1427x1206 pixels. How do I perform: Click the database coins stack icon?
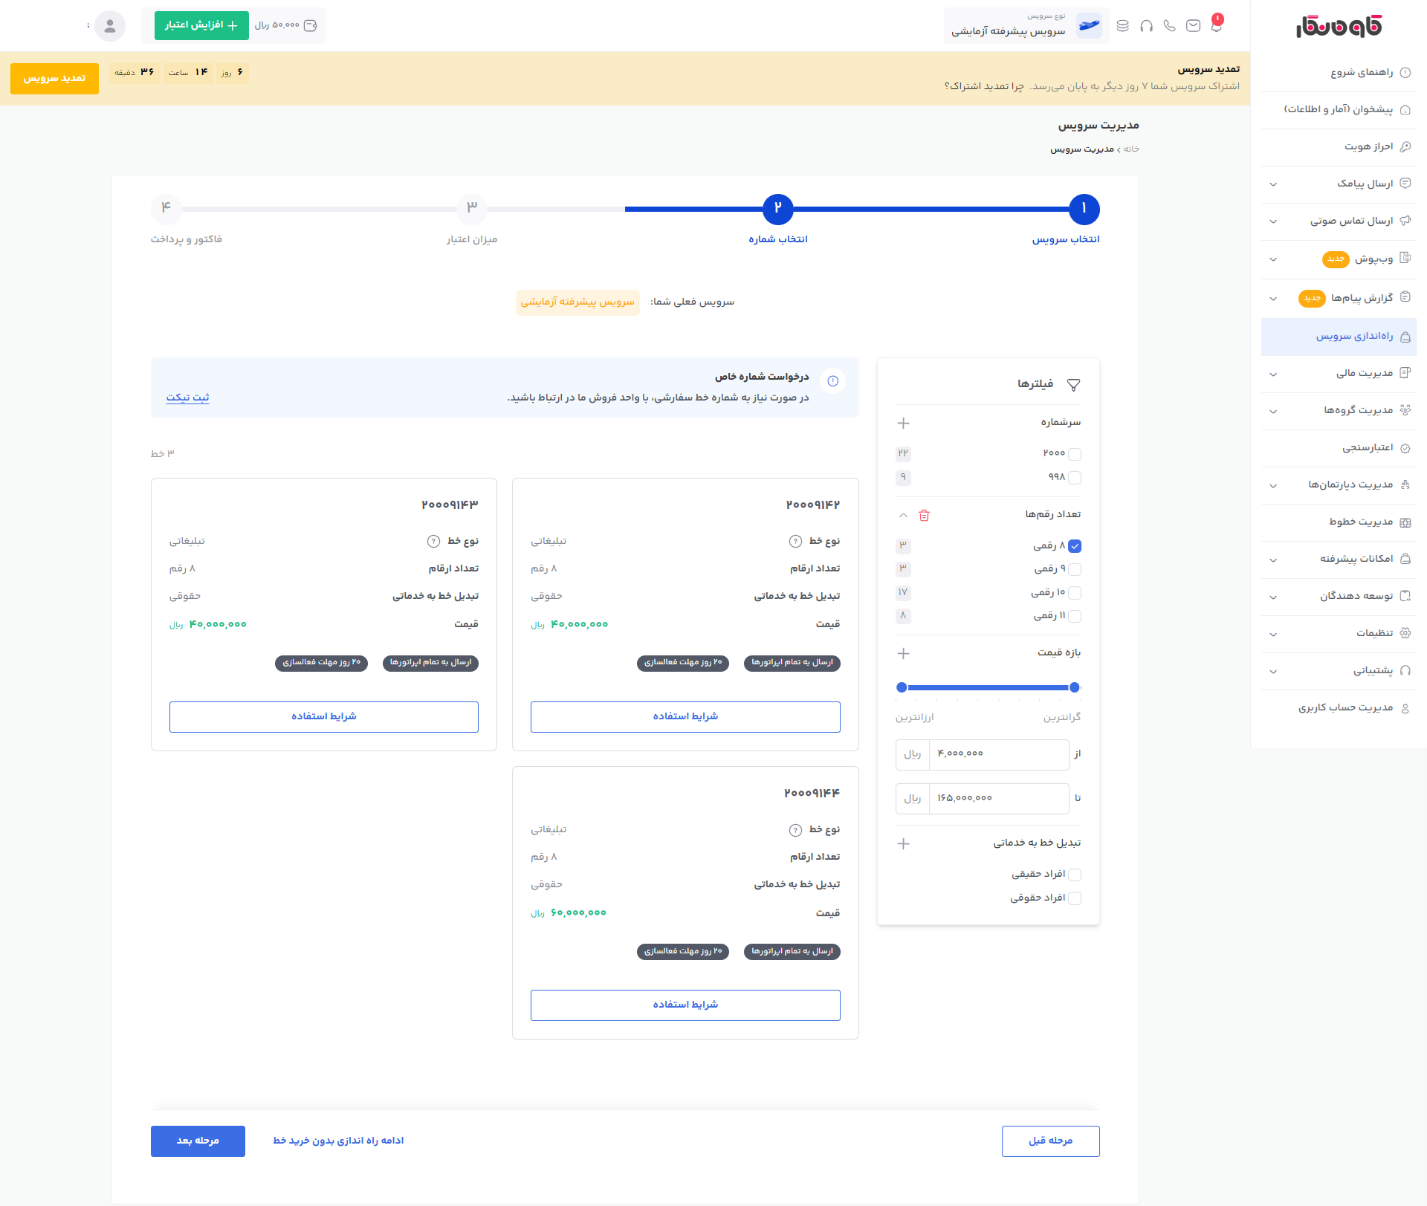click(1122, 26)
